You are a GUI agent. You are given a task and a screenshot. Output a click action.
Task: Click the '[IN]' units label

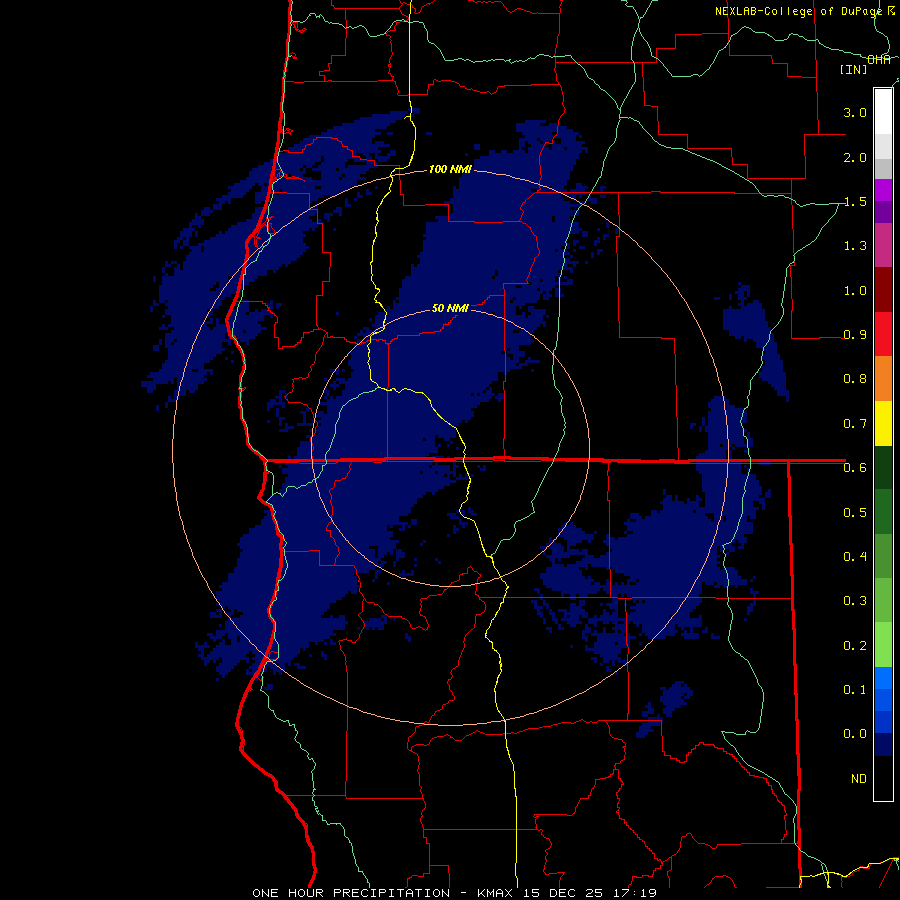click(854, 69)
